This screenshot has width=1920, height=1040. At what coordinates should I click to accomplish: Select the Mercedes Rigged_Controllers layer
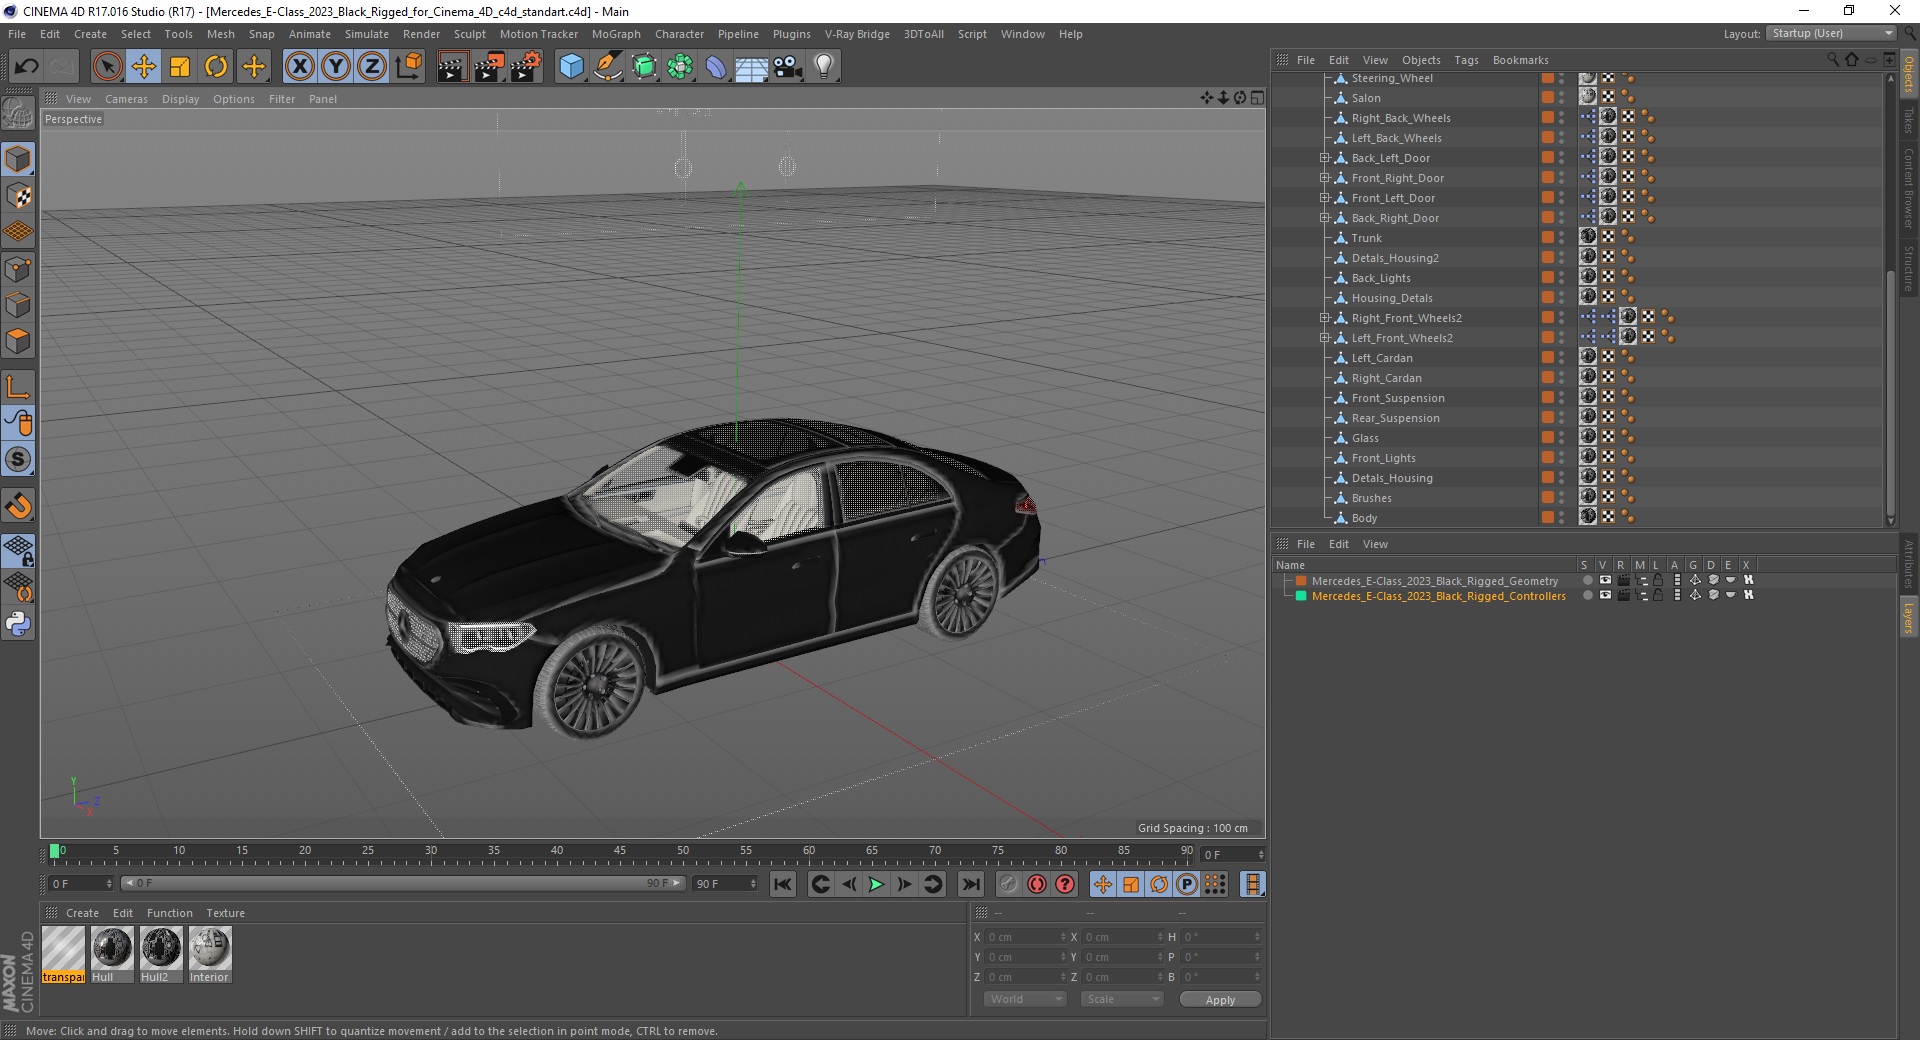1438,596
